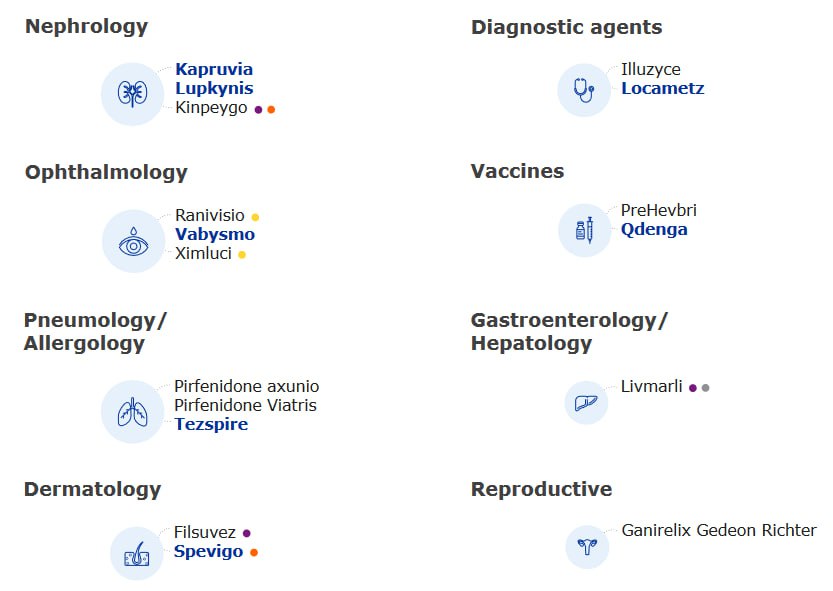This screenshot has width=833, height=591.
Task: Click the stethoscope icon for Diagnostic agents
Action: (x=584, y=90)
